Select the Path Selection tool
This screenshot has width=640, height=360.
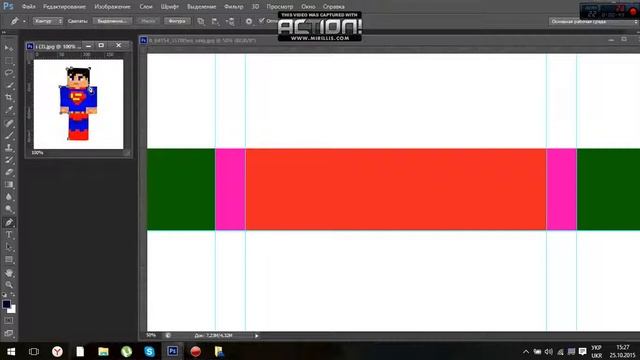(9, 247)
